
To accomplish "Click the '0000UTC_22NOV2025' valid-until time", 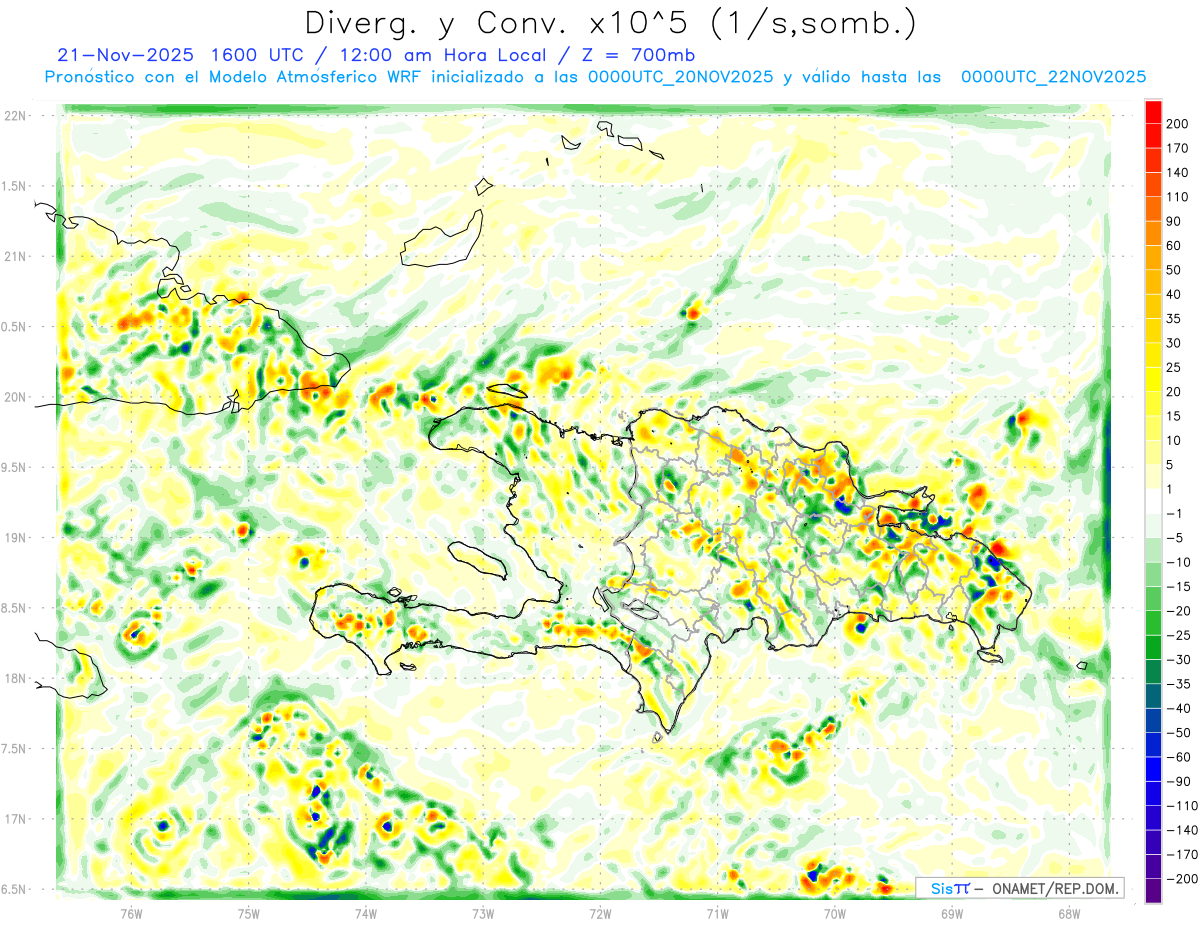I will click(1053, 77).
